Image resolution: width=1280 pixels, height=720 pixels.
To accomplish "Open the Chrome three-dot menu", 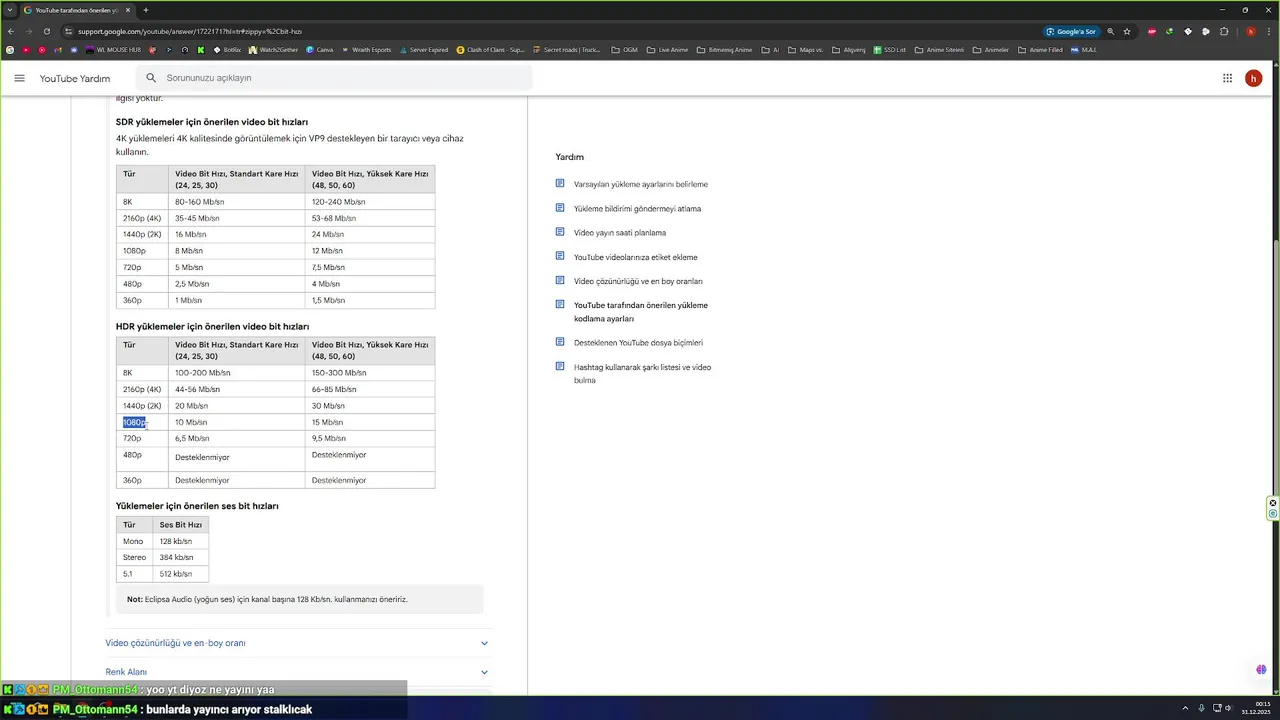I will 1269,31.
